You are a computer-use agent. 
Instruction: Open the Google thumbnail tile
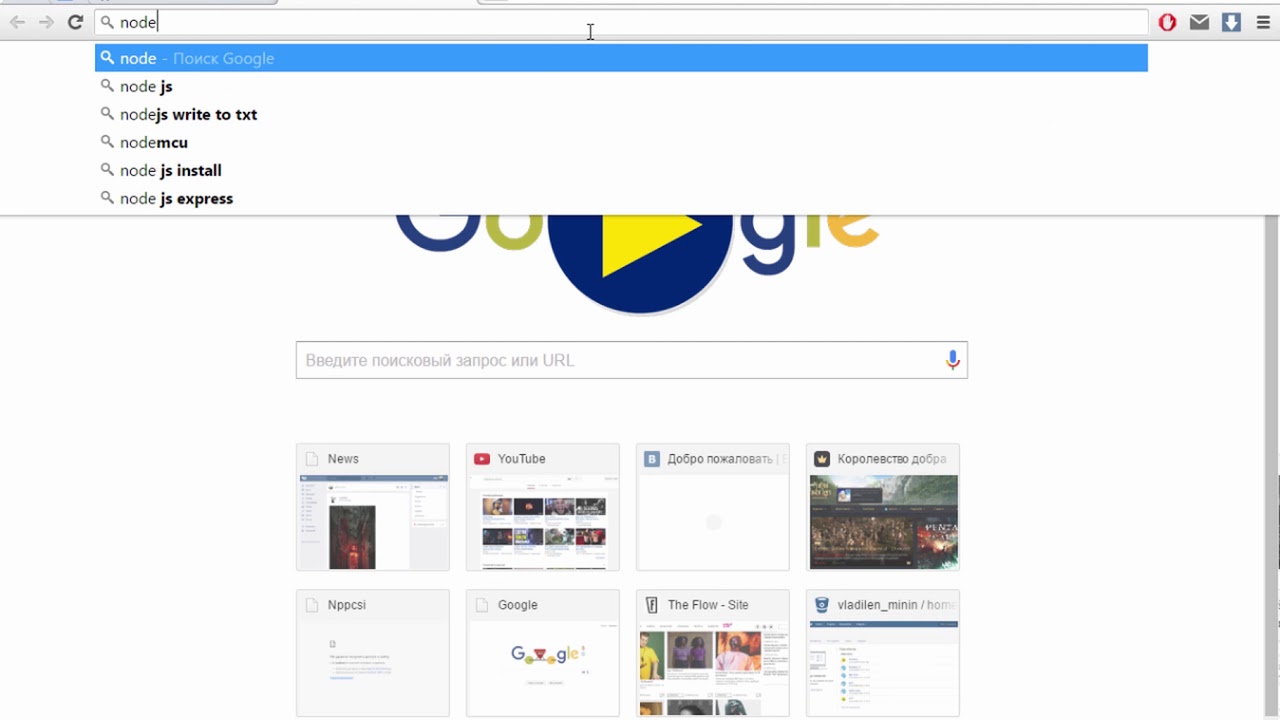pyautogui.click(x=543, y=653)
